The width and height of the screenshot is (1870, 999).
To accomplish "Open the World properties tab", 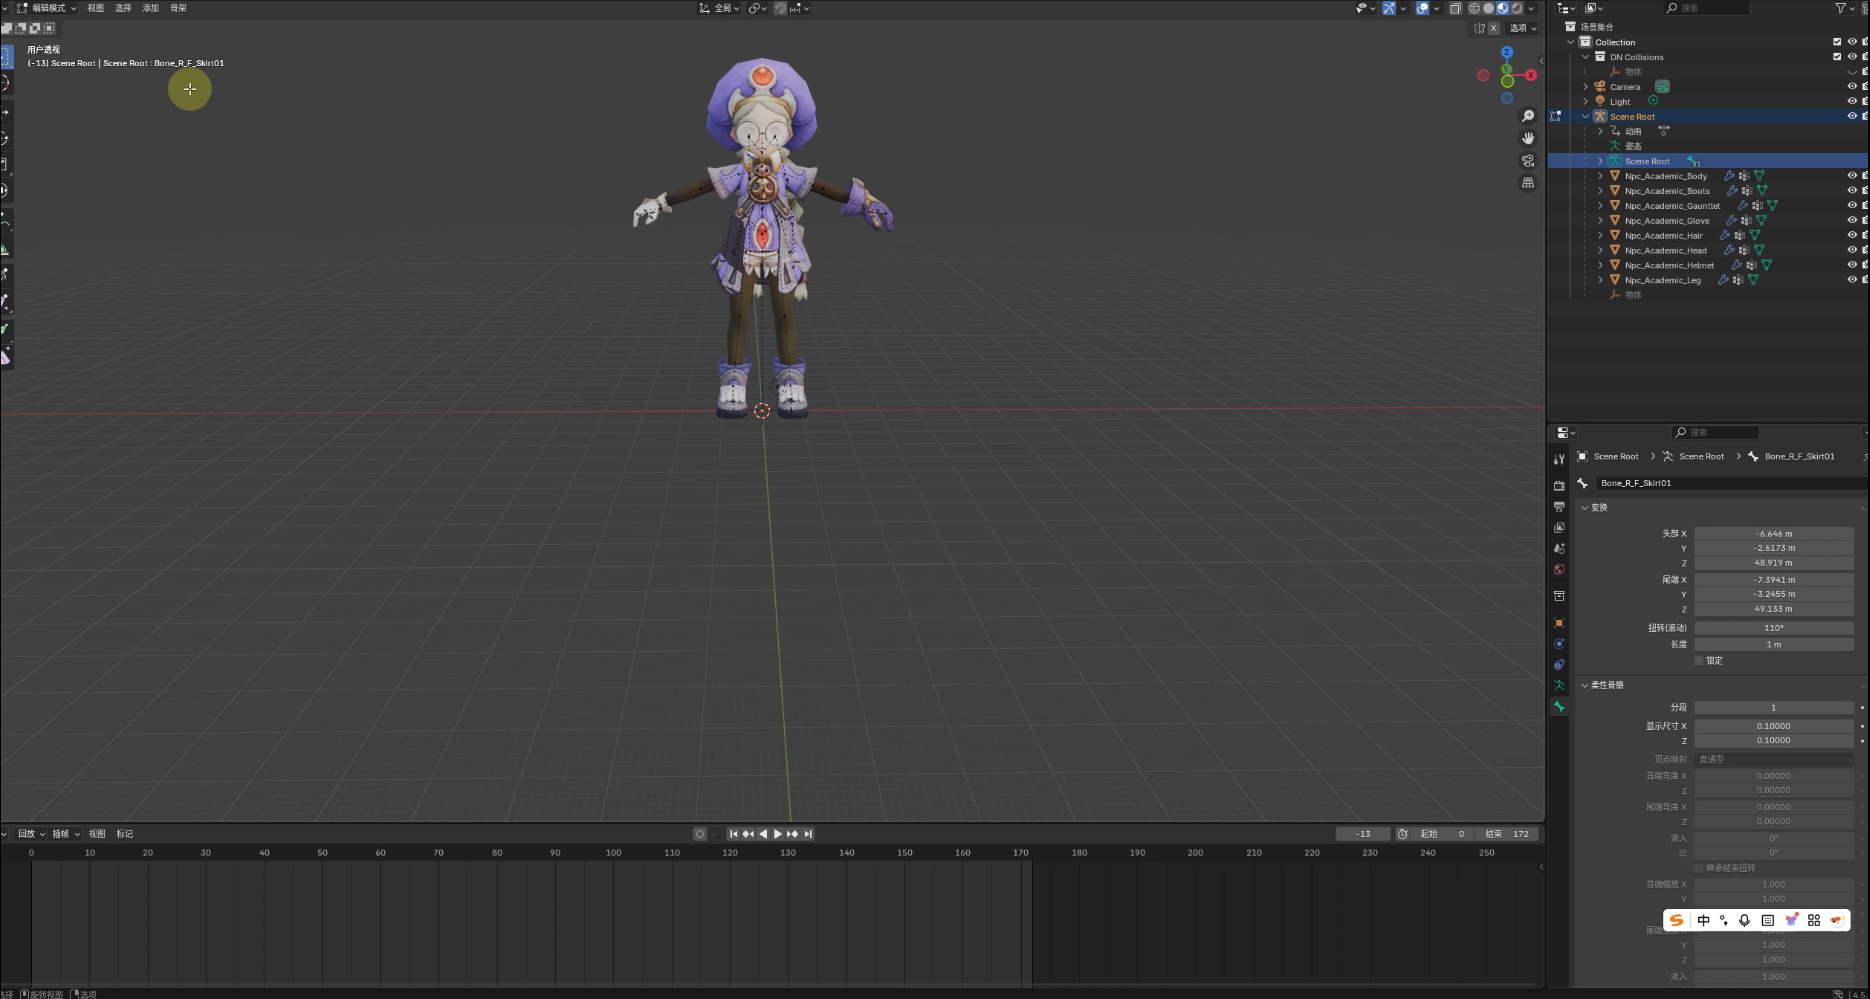I will (x=1559, y=569).
